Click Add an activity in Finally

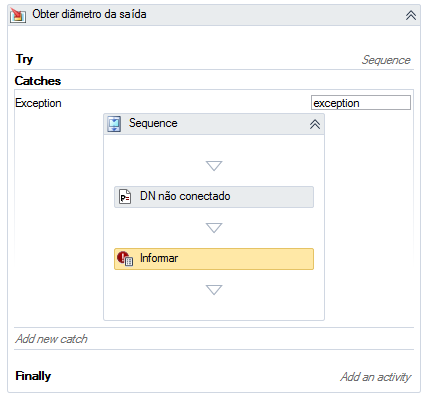click(x=375, y=377)
